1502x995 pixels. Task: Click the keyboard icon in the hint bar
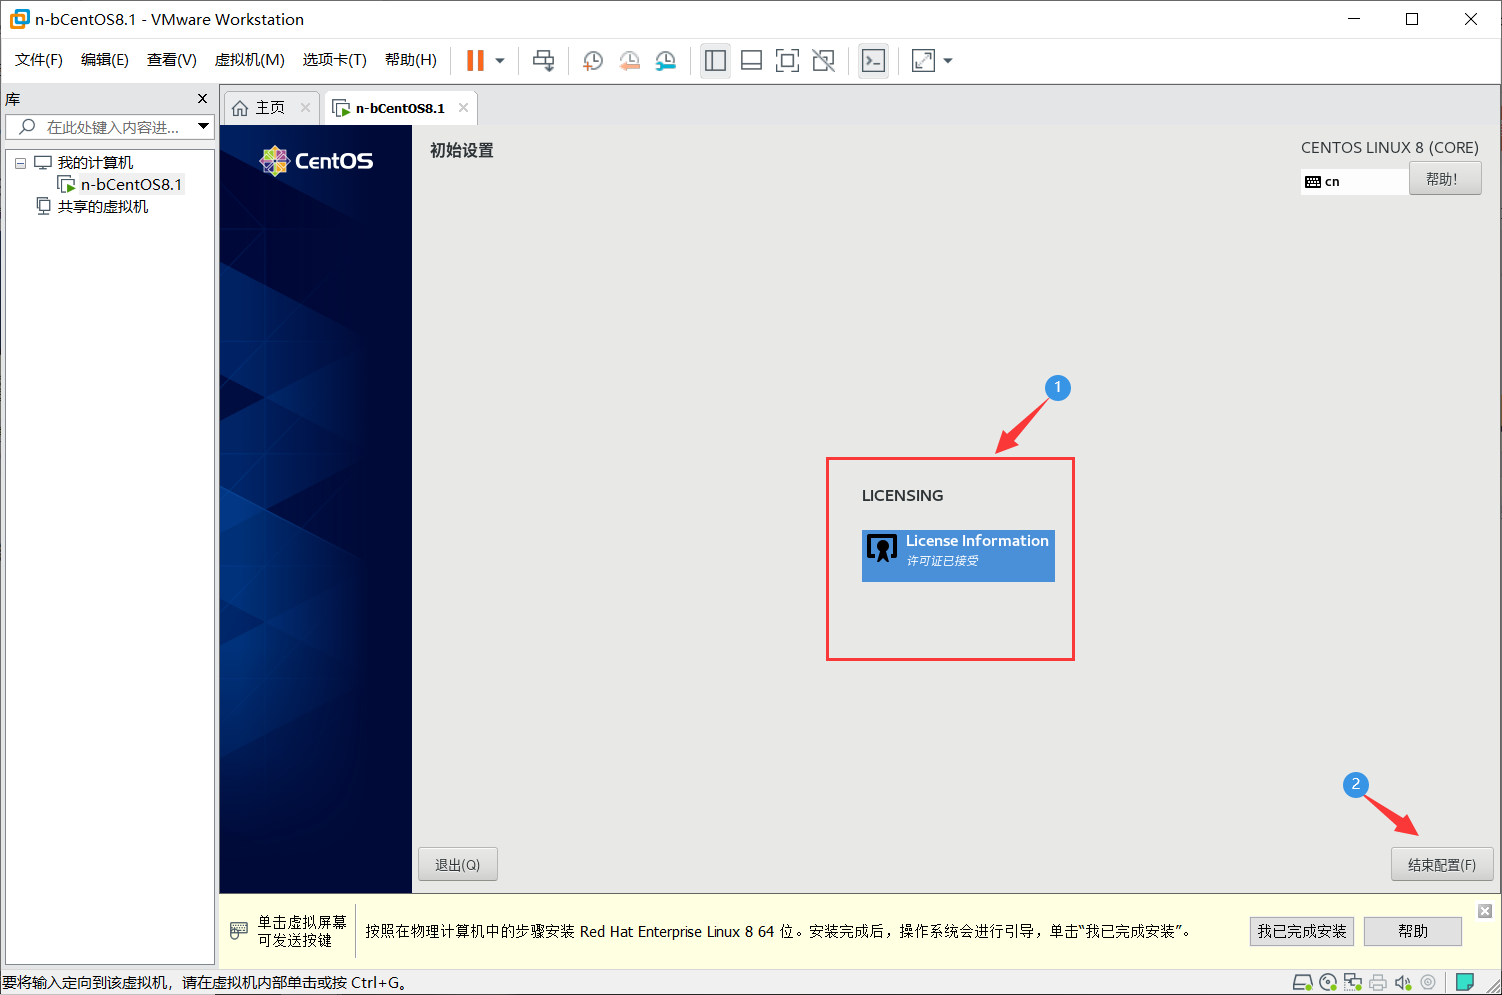[239, 931]
